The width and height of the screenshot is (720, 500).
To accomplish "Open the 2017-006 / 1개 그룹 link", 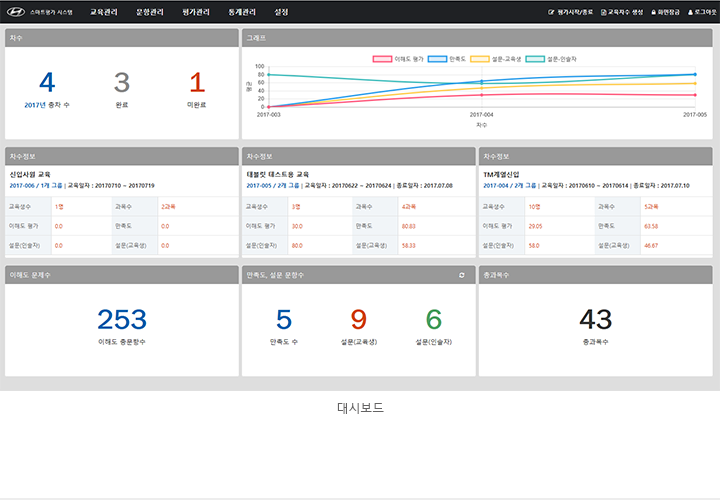I will (x=36, y=185).
